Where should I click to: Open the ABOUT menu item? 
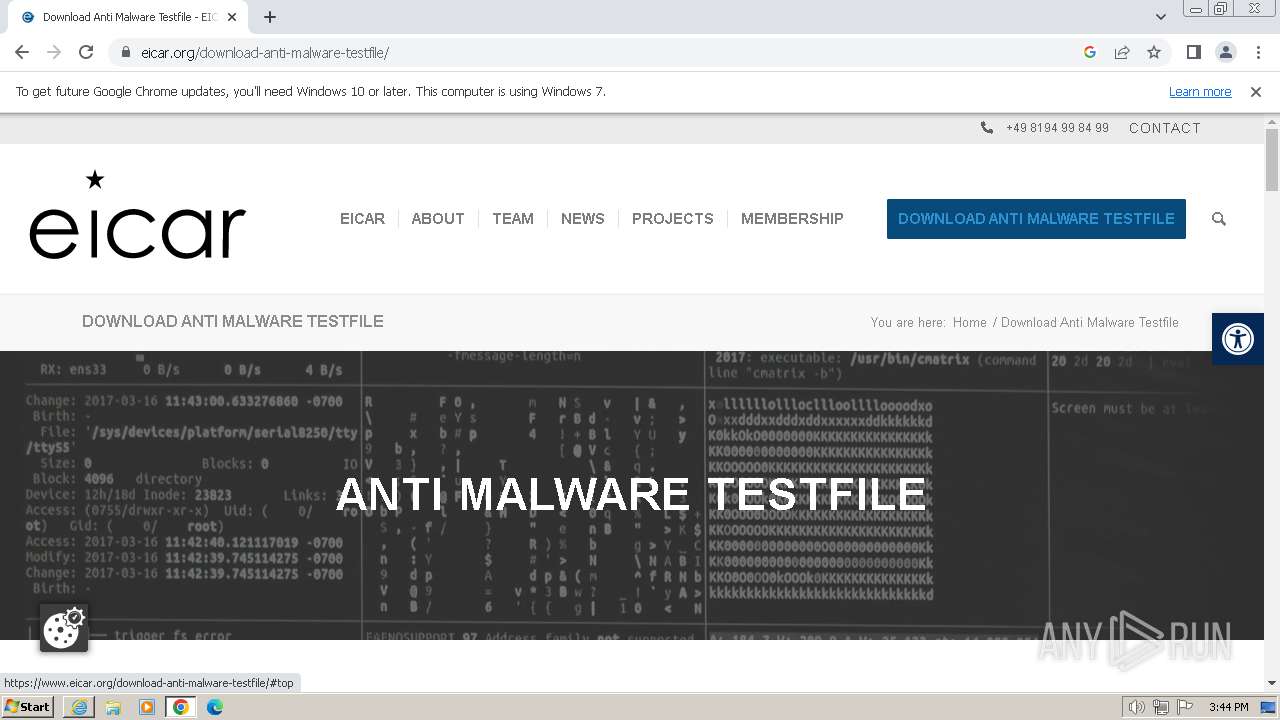pyautogui.click(x=438, y=219)
